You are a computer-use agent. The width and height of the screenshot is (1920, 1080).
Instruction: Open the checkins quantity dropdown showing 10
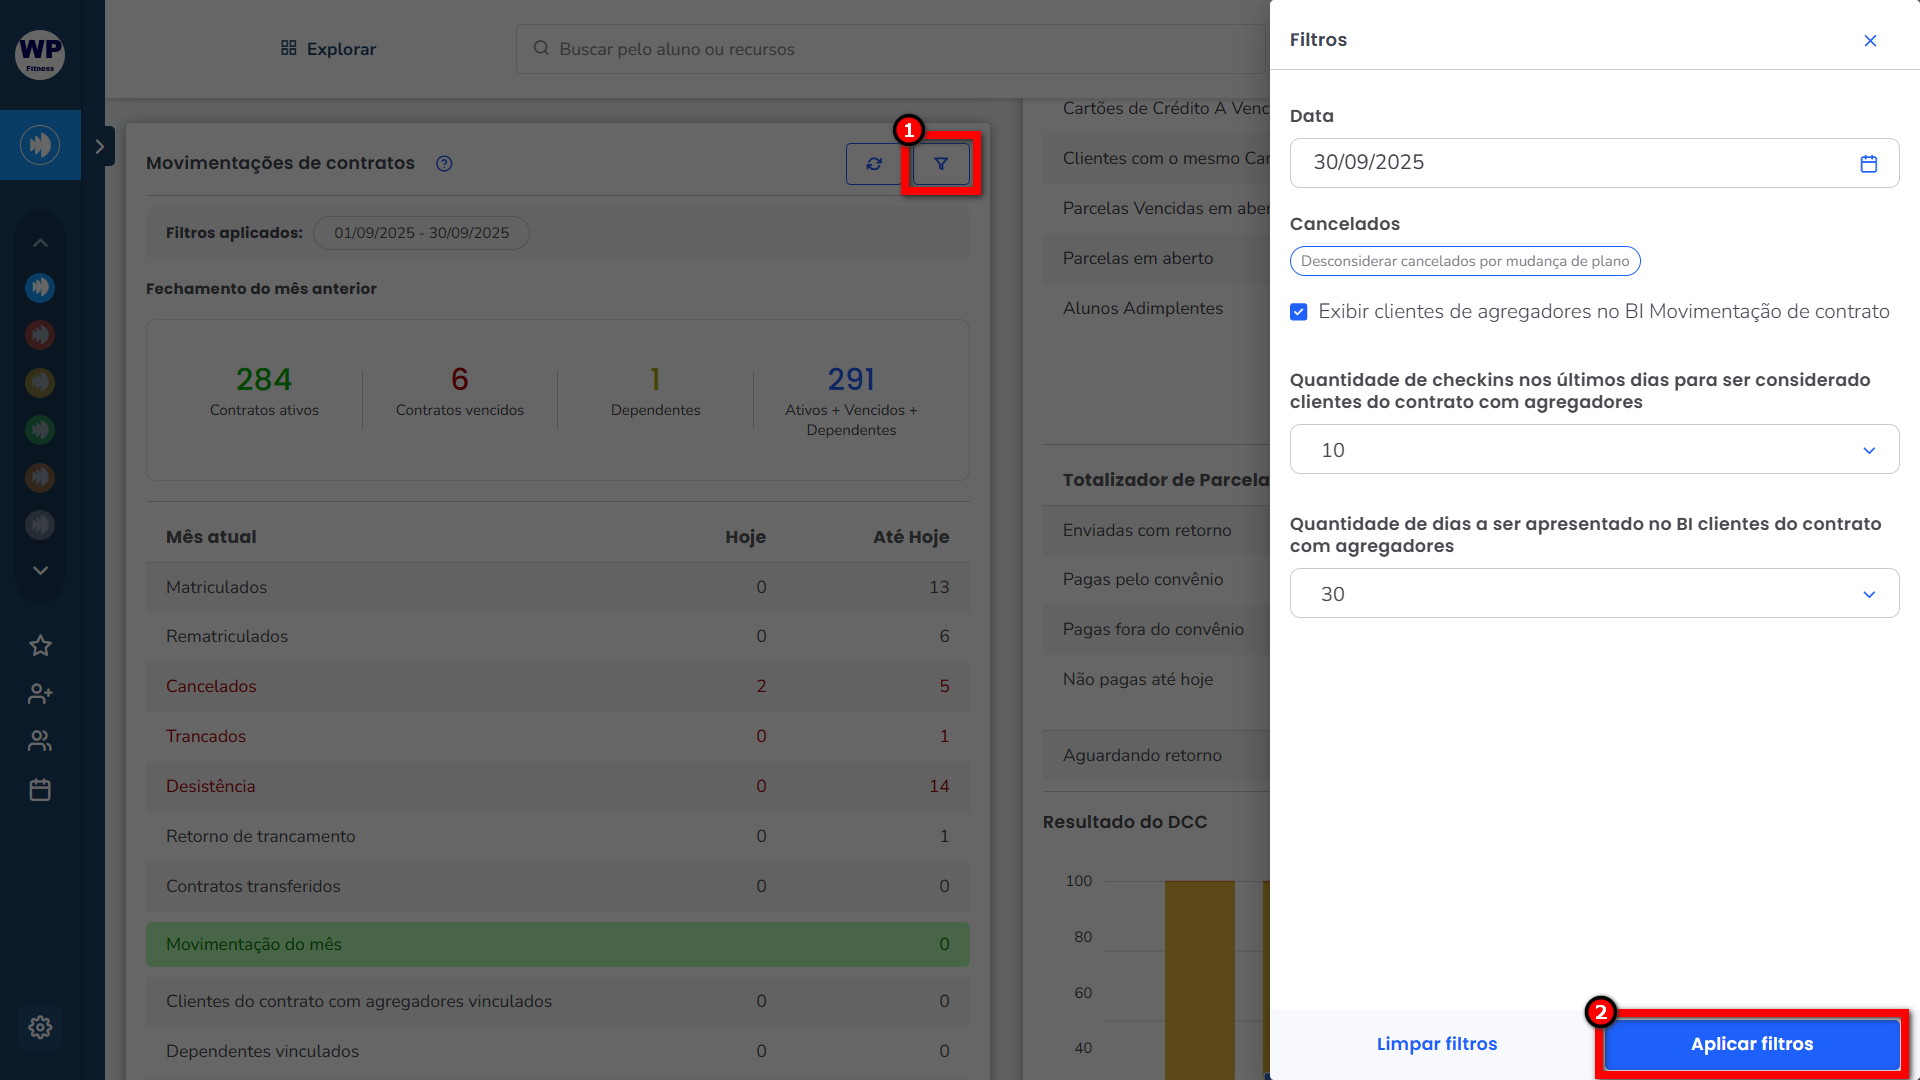tap(1594, 450)
